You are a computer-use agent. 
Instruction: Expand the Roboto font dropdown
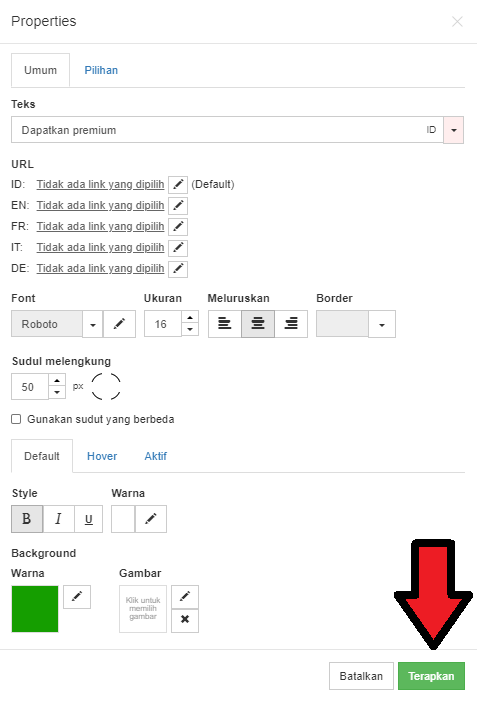(93, 324)
